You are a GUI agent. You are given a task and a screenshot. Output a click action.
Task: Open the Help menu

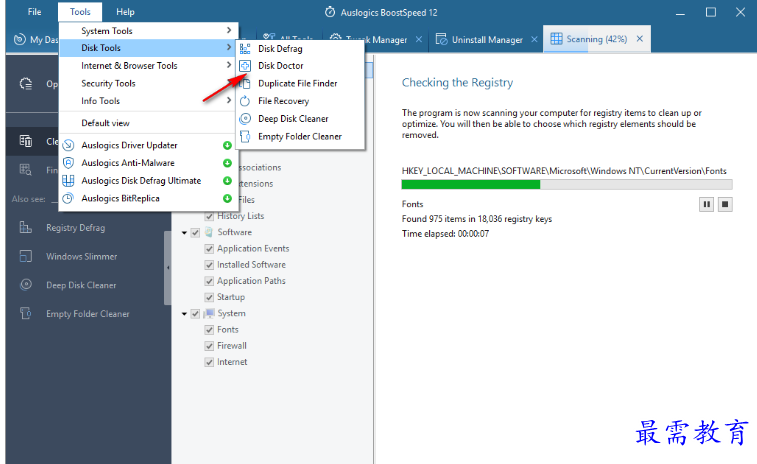click(125, 12)
